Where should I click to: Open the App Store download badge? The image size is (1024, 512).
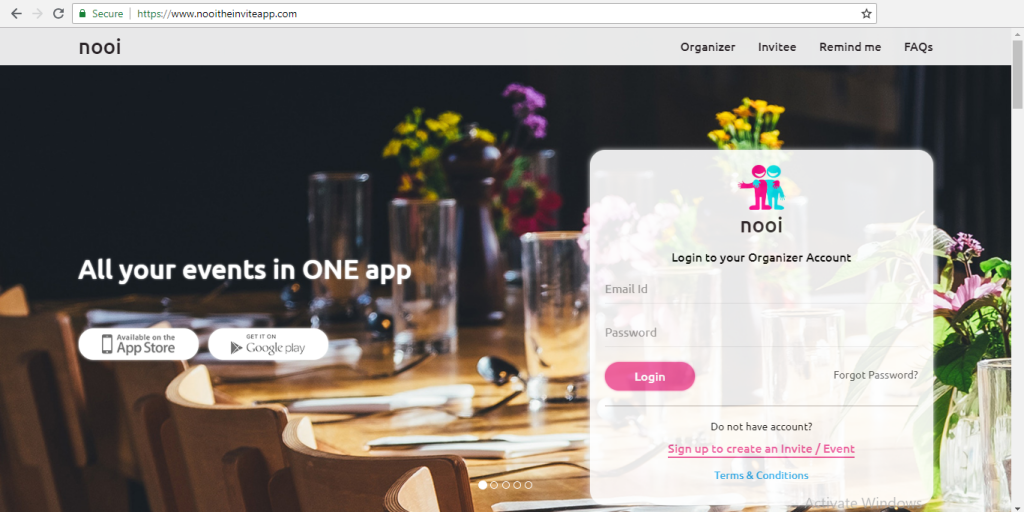[138, 344]
